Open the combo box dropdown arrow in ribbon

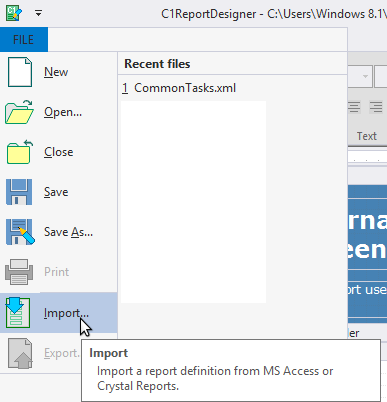(365, 76)
